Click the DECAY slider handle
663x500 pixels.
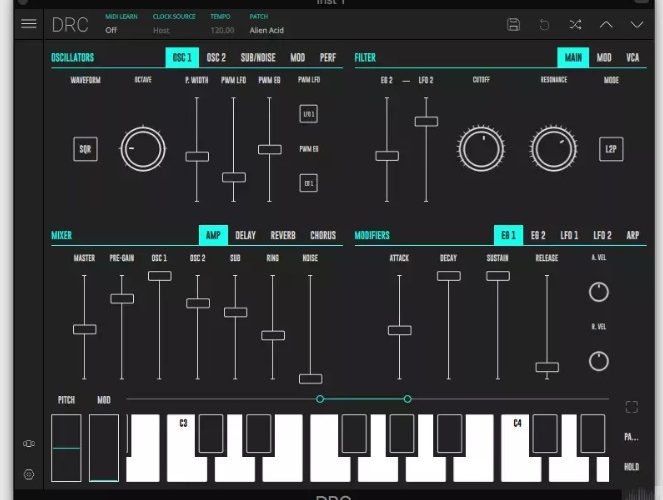[449, 276]
